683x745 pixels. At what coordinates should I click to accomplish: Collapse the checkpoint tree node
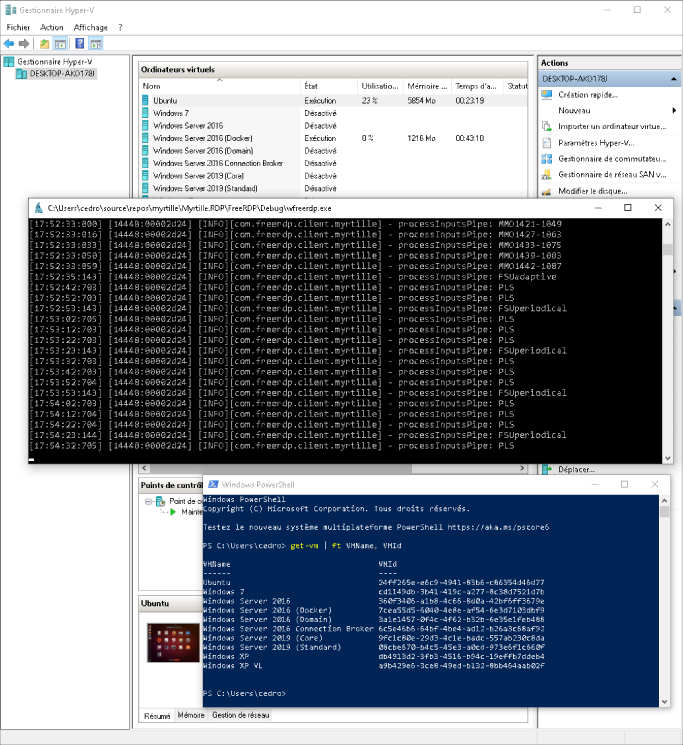[149, 501]
